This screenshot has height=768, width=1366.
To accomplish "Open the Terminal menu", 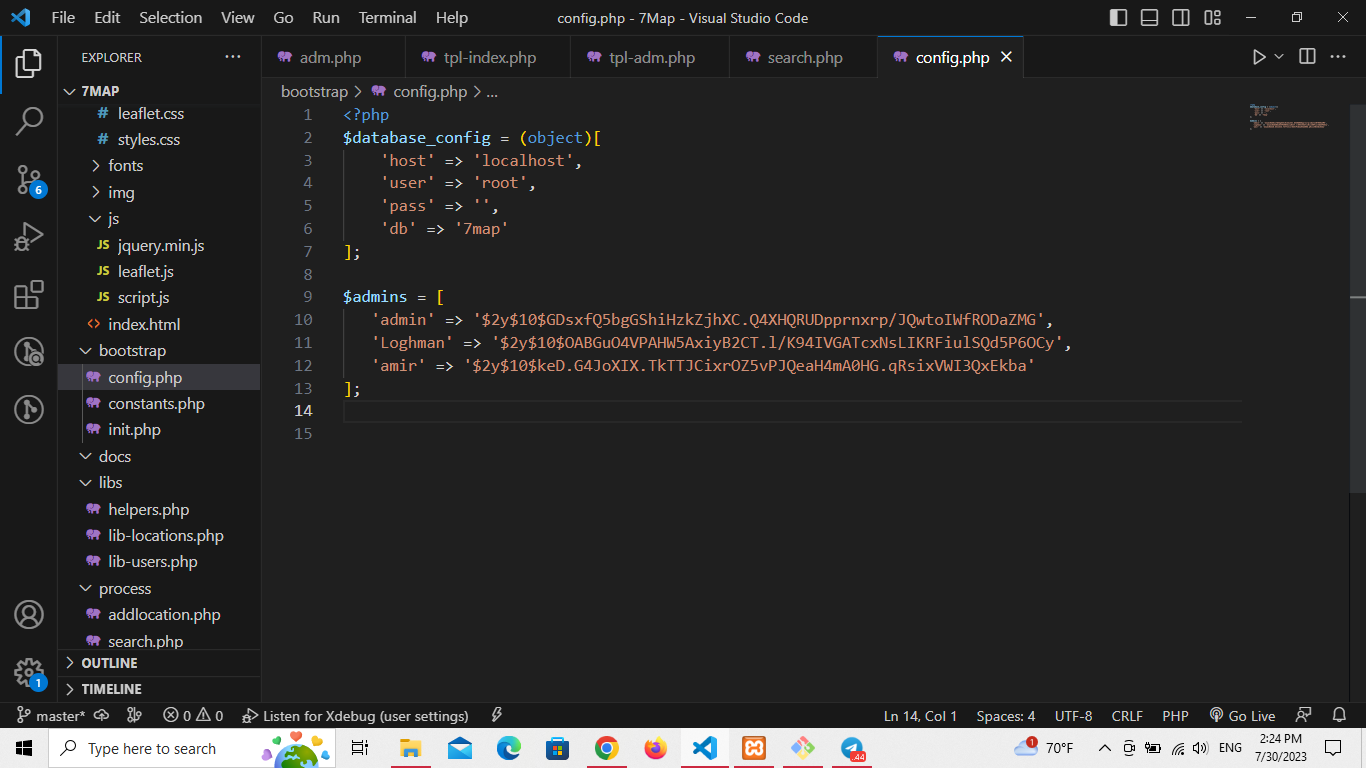I will click(x=388, y=18).
